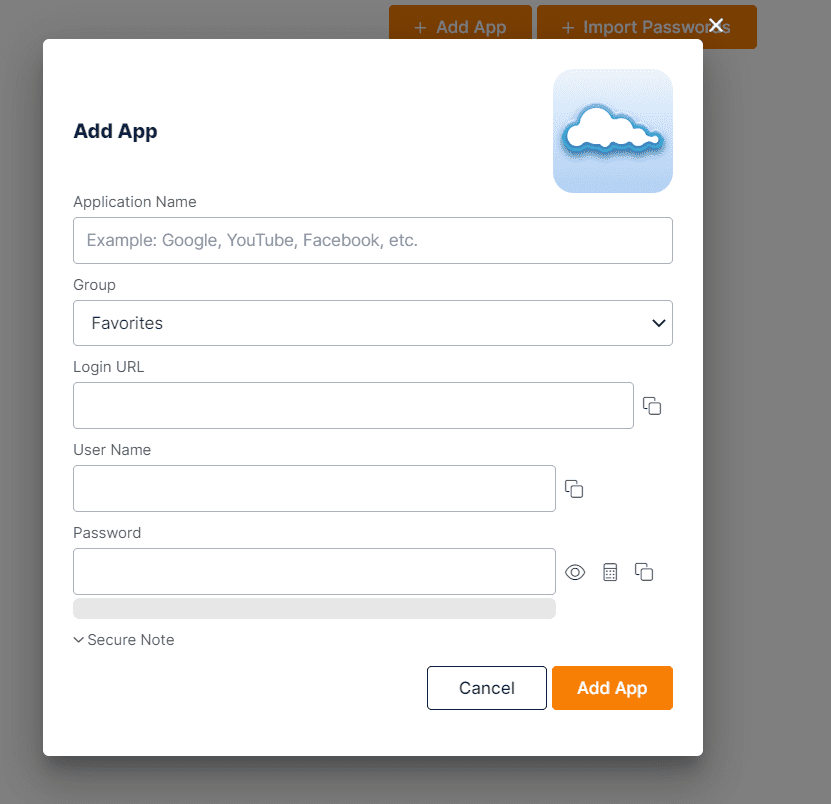831x804 pixels.
Task: Click the cloud app icon image
Action: point(613,131)
